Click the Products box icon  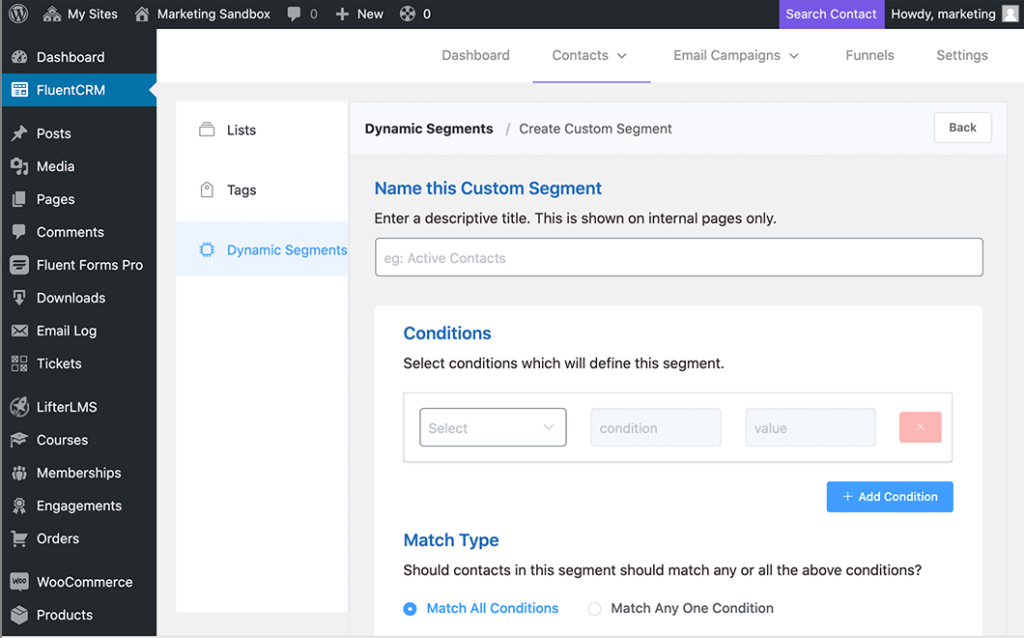coord(20,614)
